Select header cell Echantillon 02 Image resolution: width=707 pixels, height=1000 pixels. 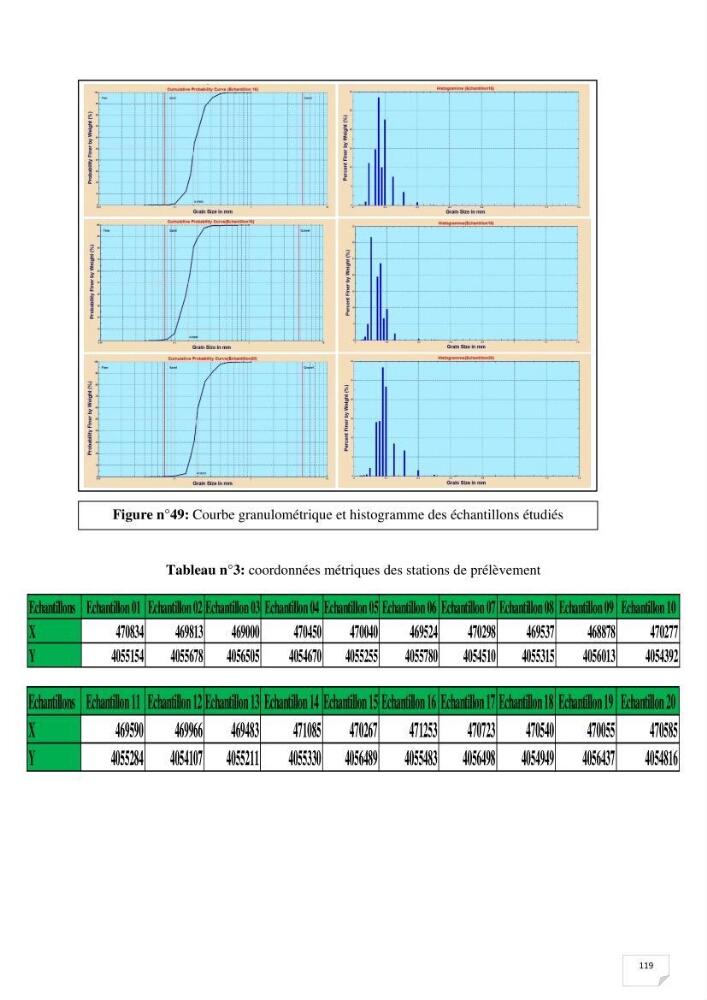tap(175, 607)
